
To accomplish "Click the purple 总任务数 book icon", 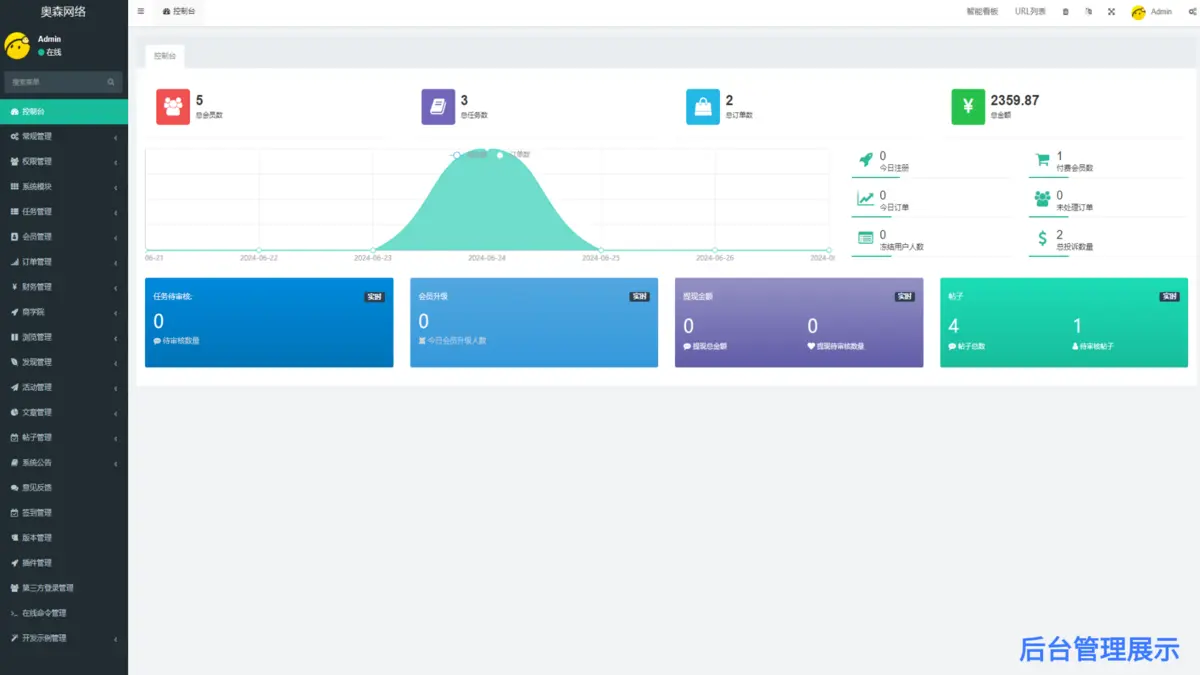I will click(438, 106).
